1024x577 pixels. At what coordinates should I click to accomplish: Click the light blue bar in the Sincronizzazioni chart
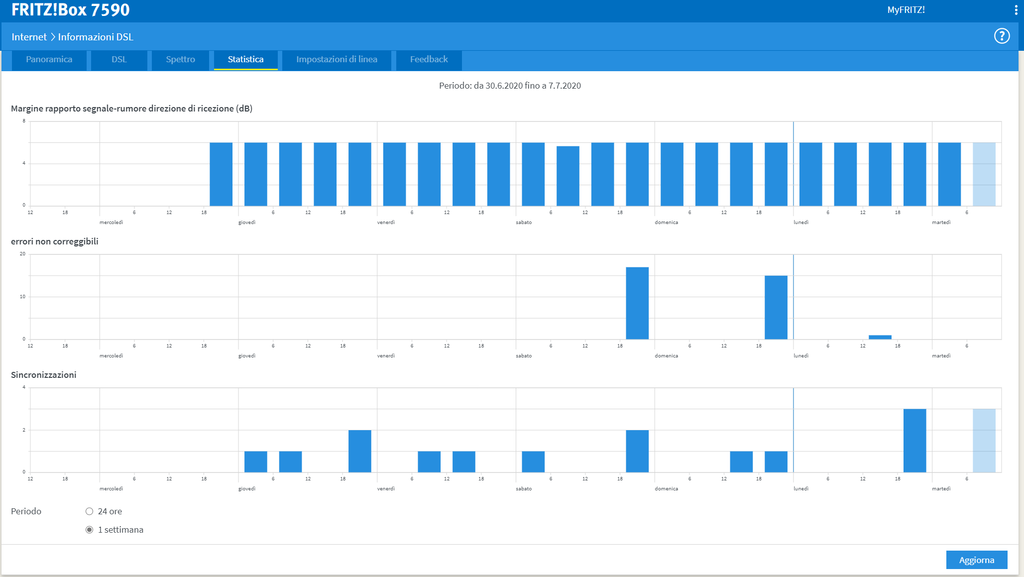(984, 440)
